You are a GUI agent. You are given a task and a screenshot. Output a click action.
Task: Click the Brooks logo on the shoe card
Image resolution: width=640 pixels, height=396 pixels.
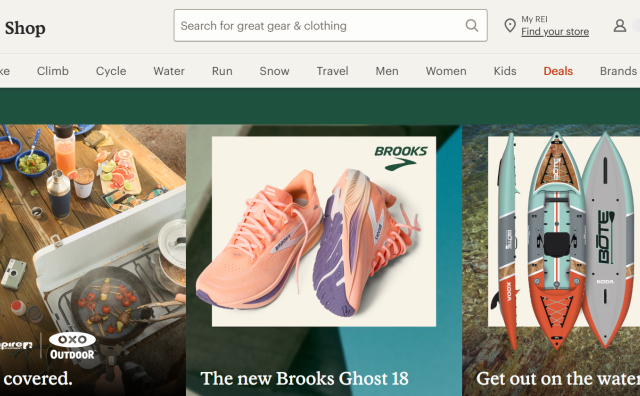point(401,157)
